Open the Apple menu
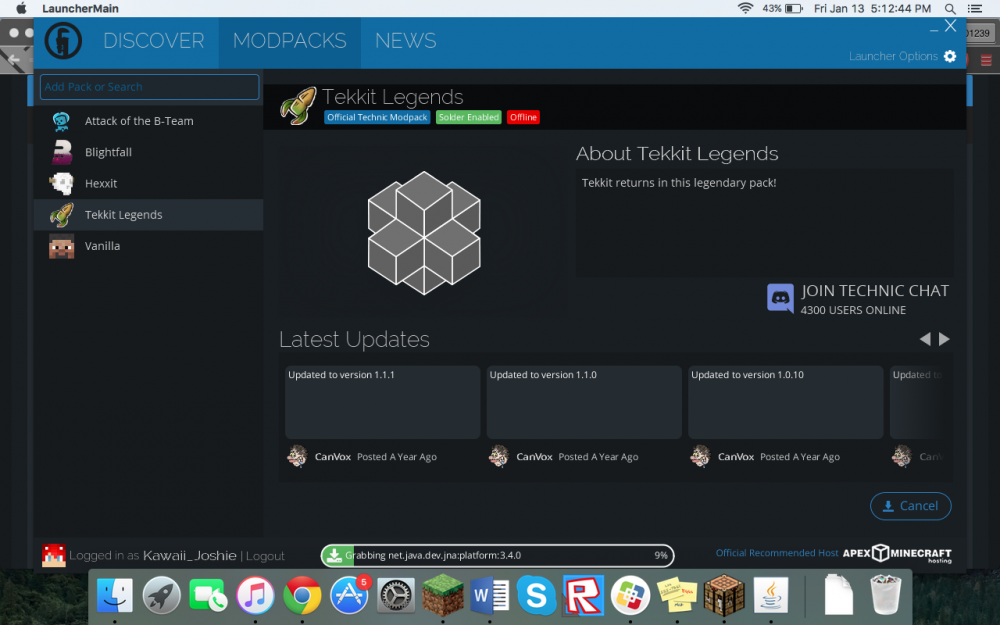 click(21, 8)
